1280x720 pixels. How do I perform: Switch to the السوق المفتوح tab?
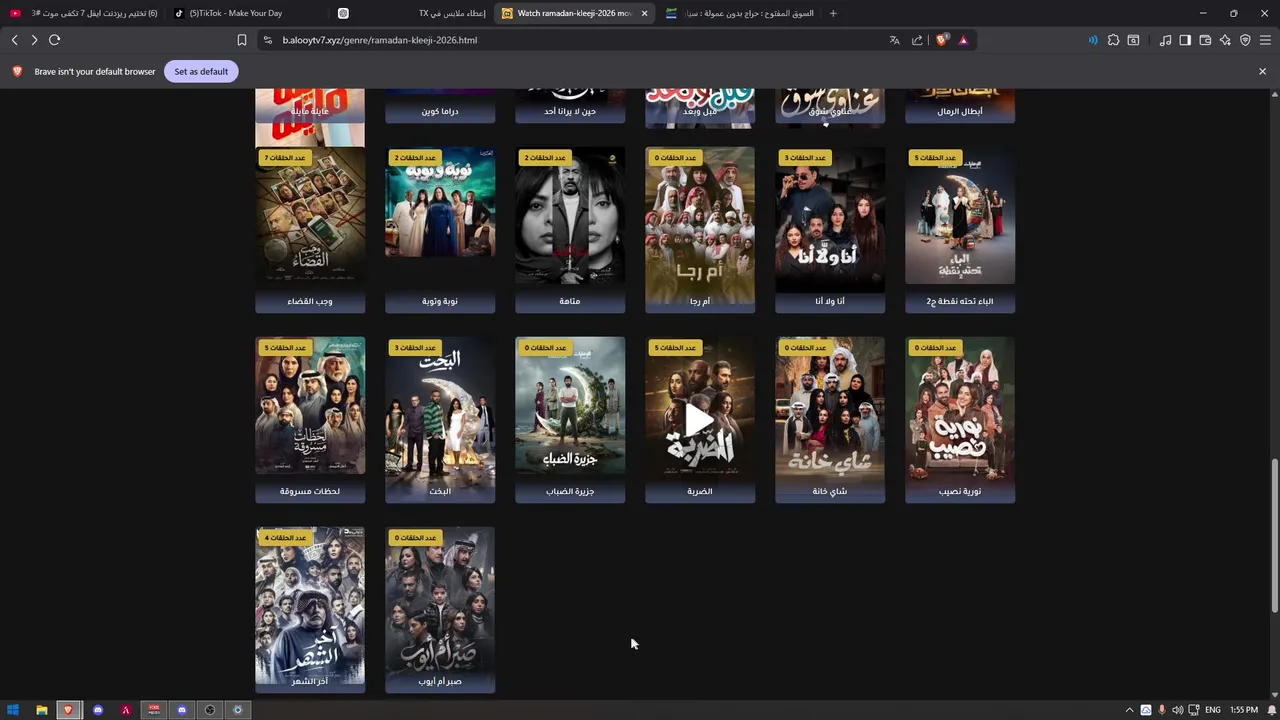tap(740, 13)
